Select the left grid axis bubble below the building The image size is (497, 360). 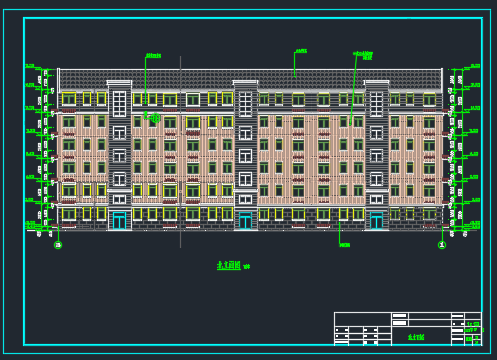click(x=58, y=245)
